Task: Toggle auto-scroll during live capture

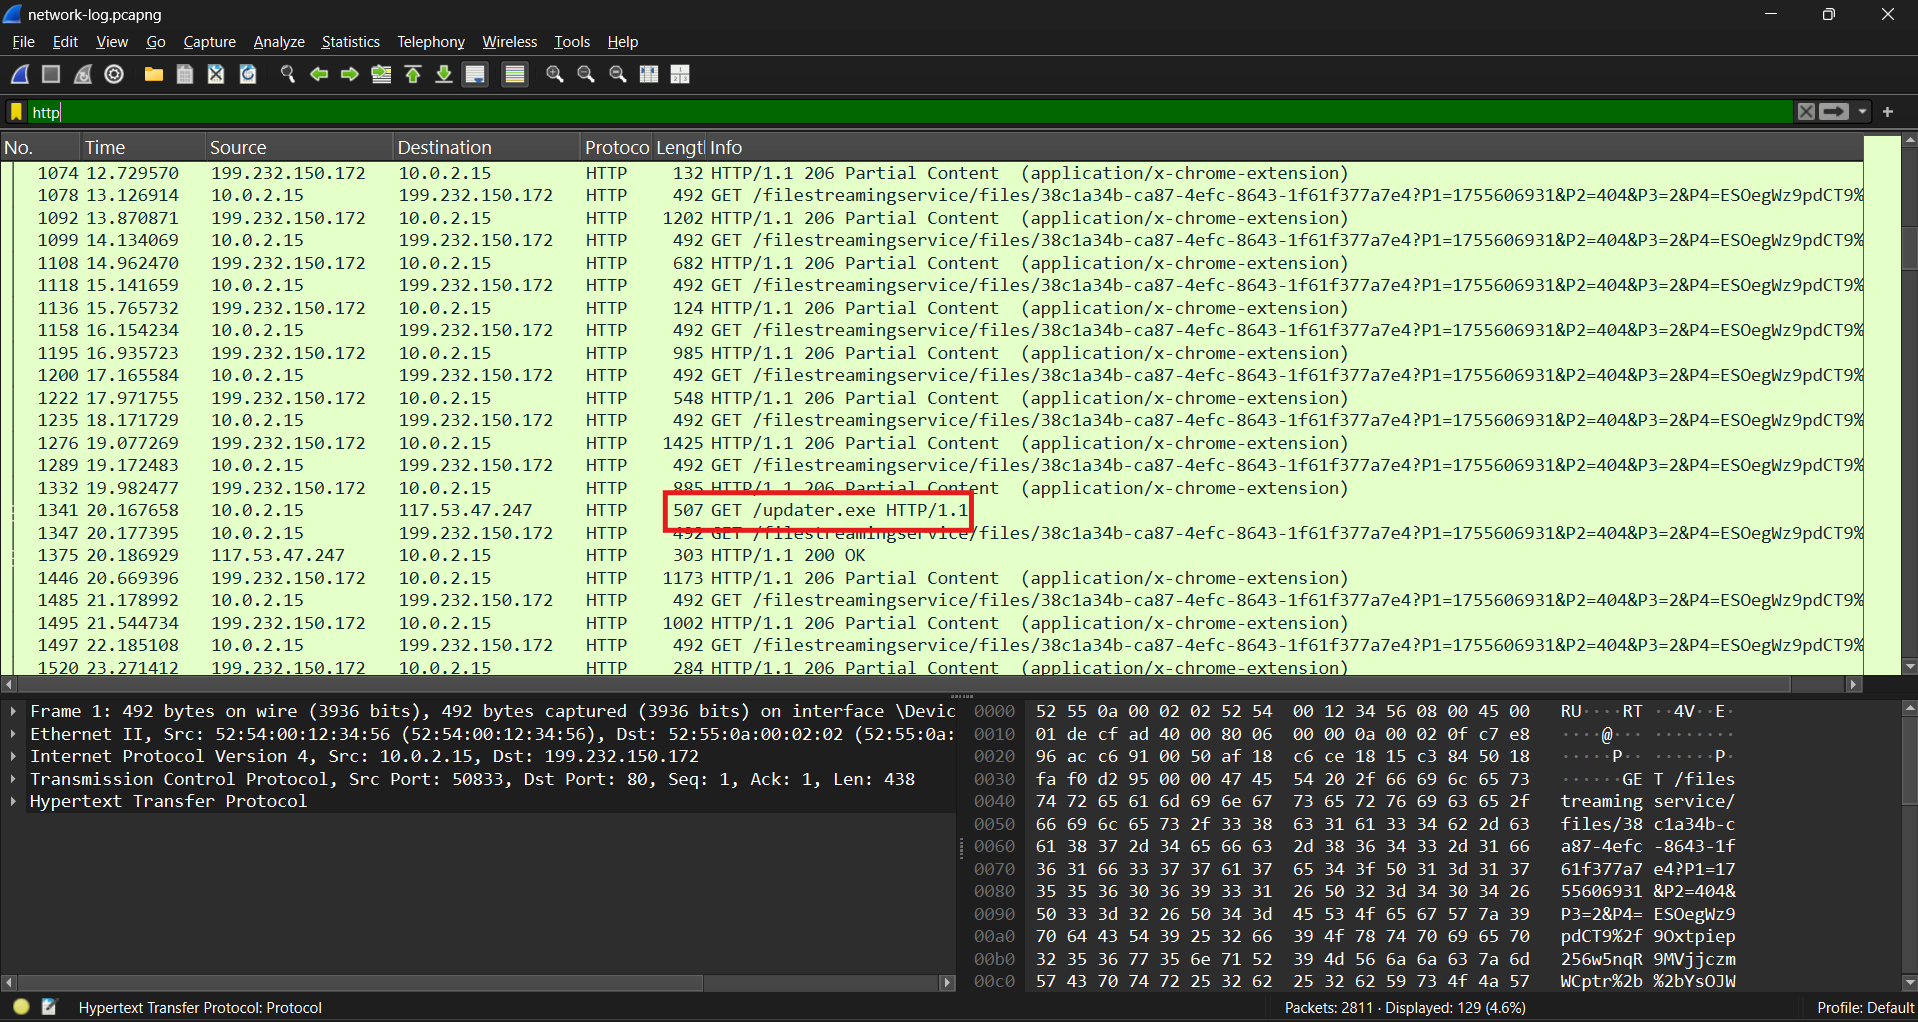Action: 476,74
